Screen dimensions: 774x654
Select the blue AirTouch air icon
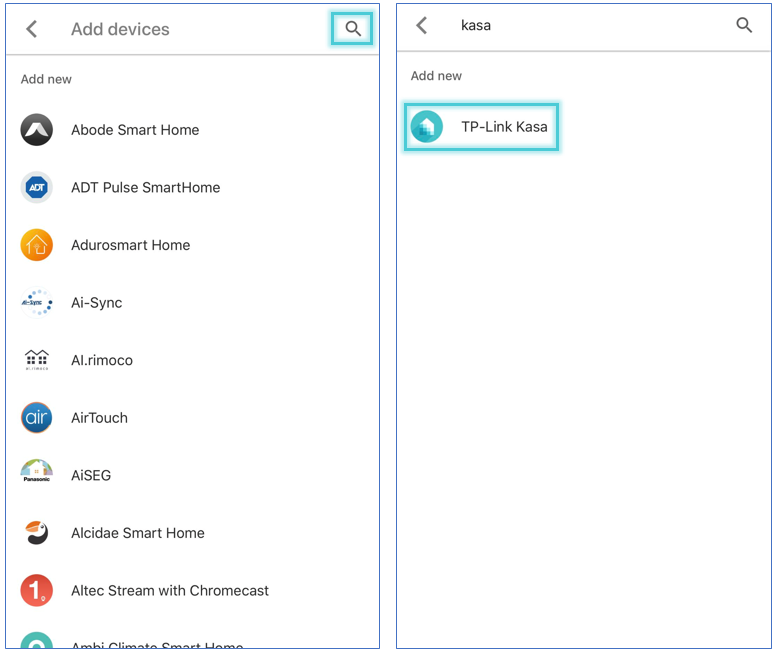click(x=37, y=418)
